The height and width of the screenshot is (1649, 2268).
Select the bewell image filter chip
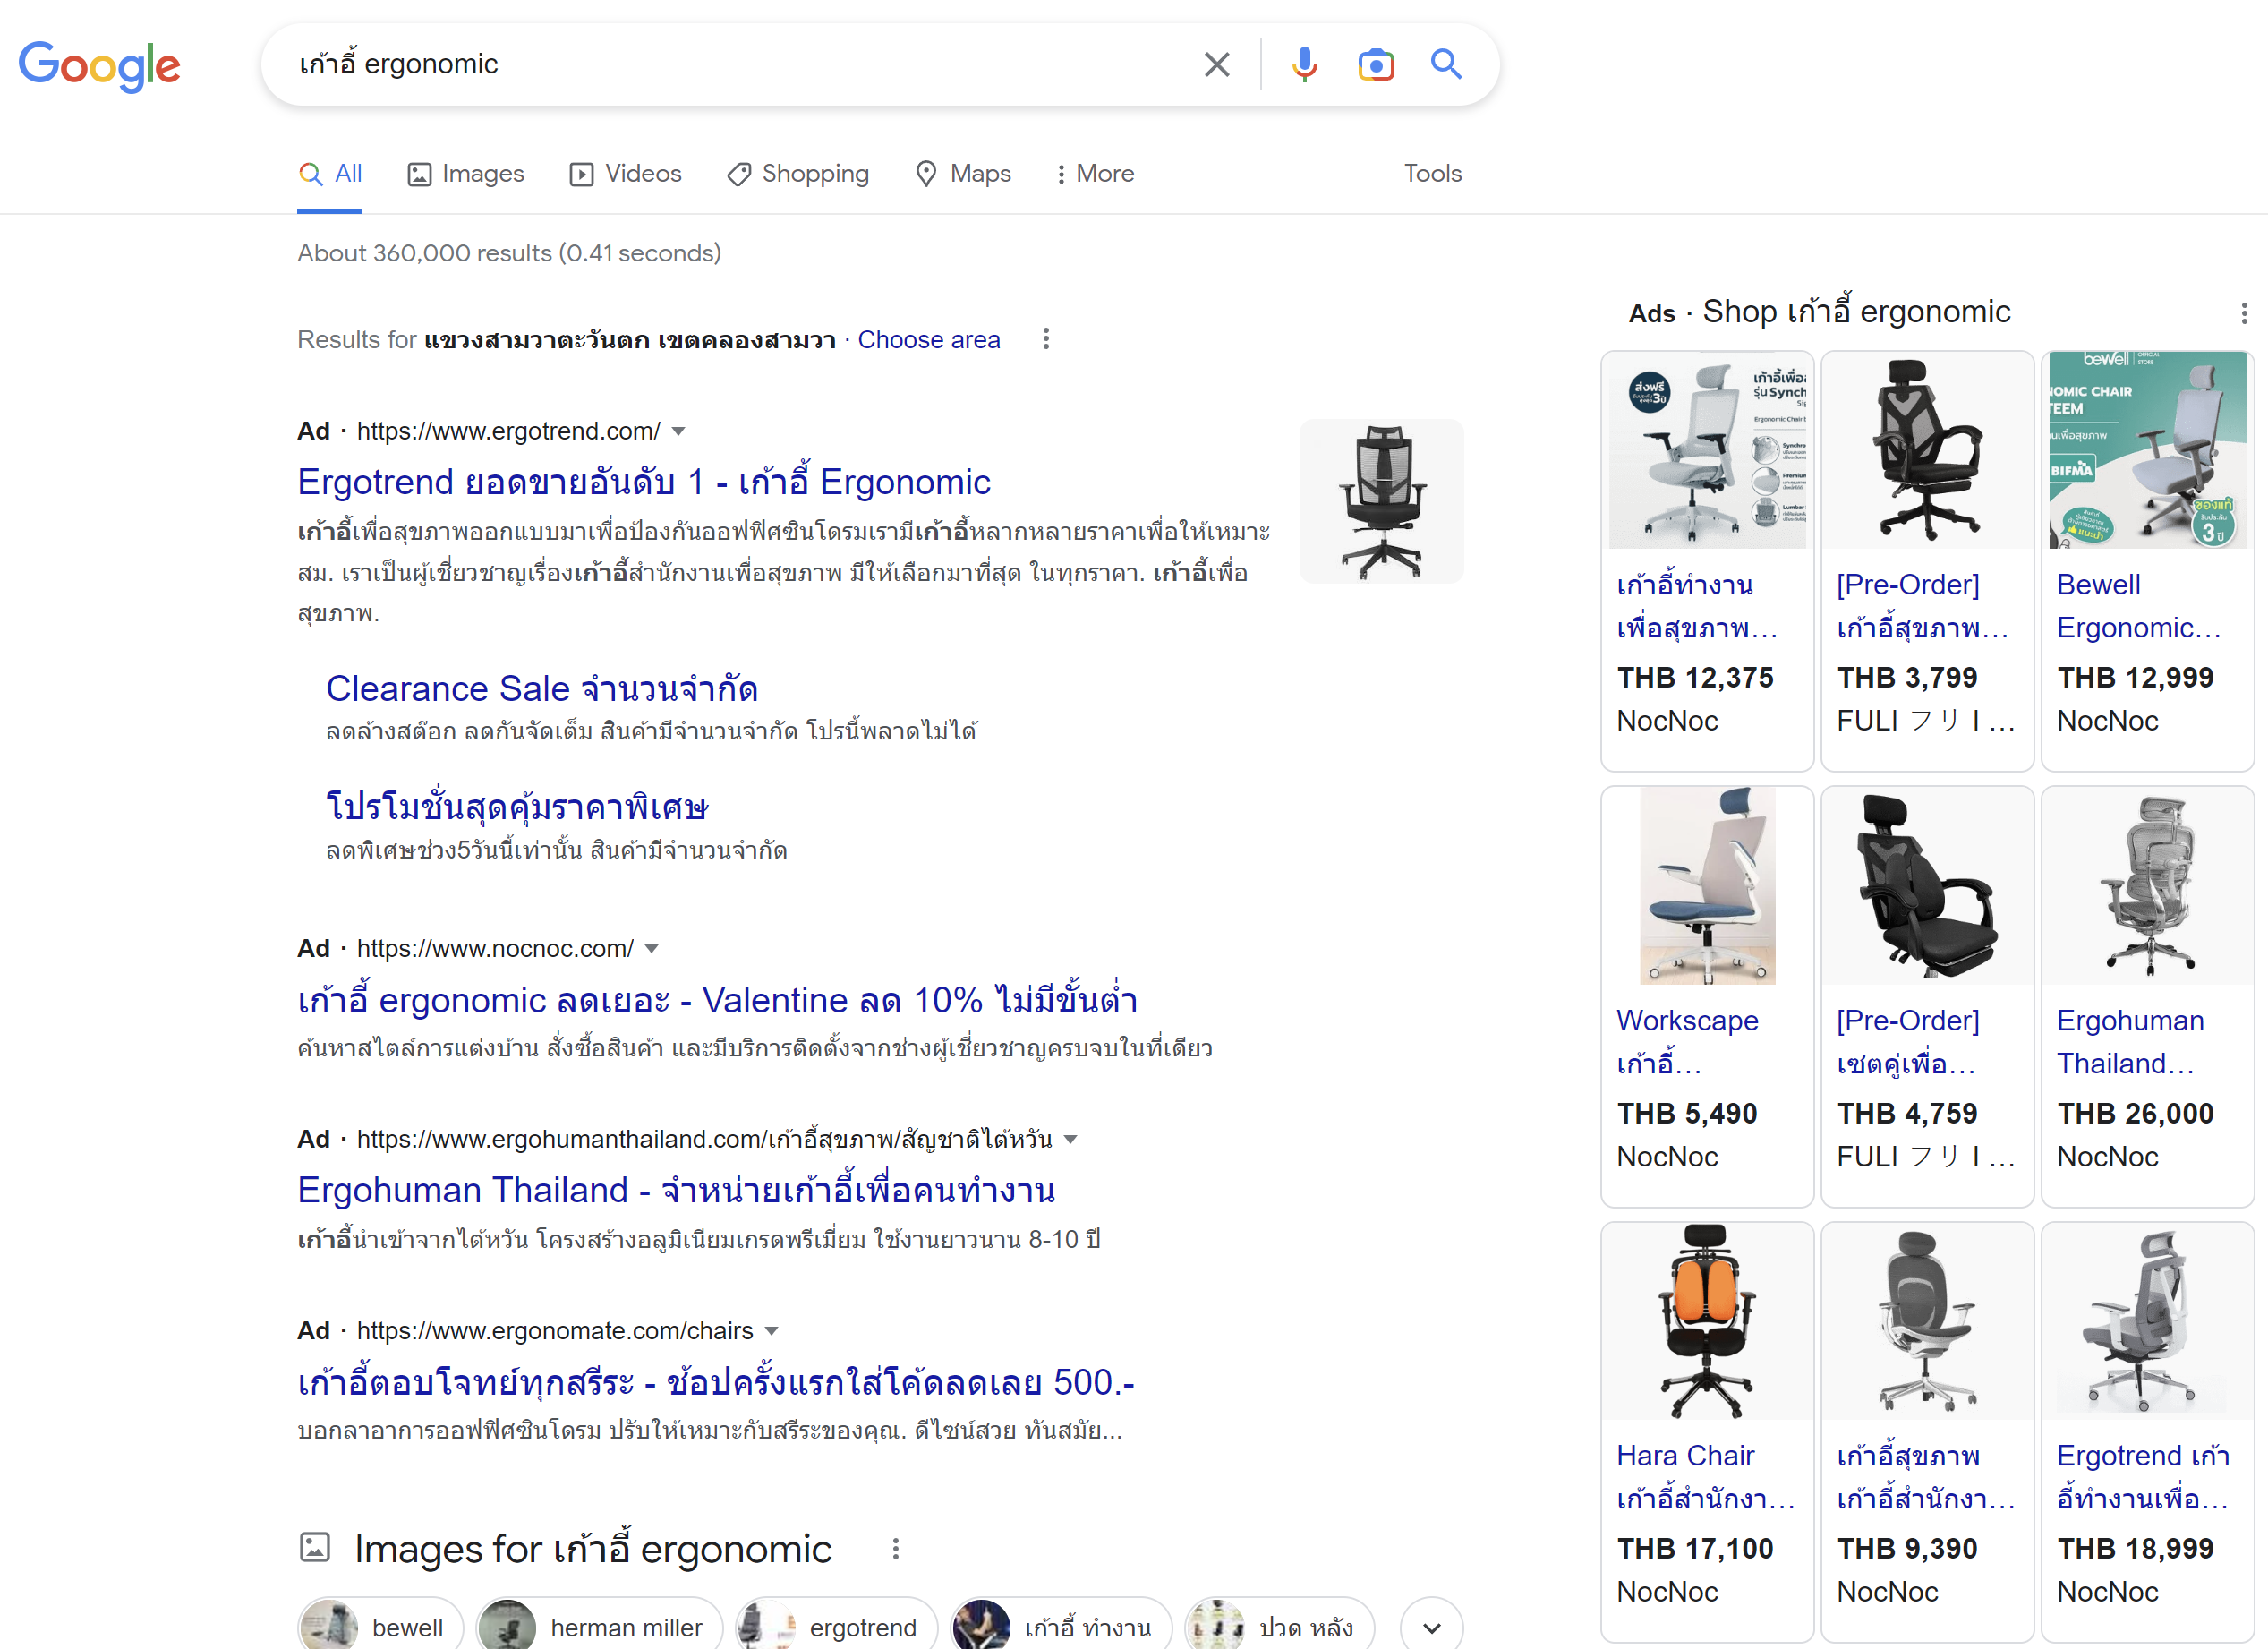pos(380,1626)
